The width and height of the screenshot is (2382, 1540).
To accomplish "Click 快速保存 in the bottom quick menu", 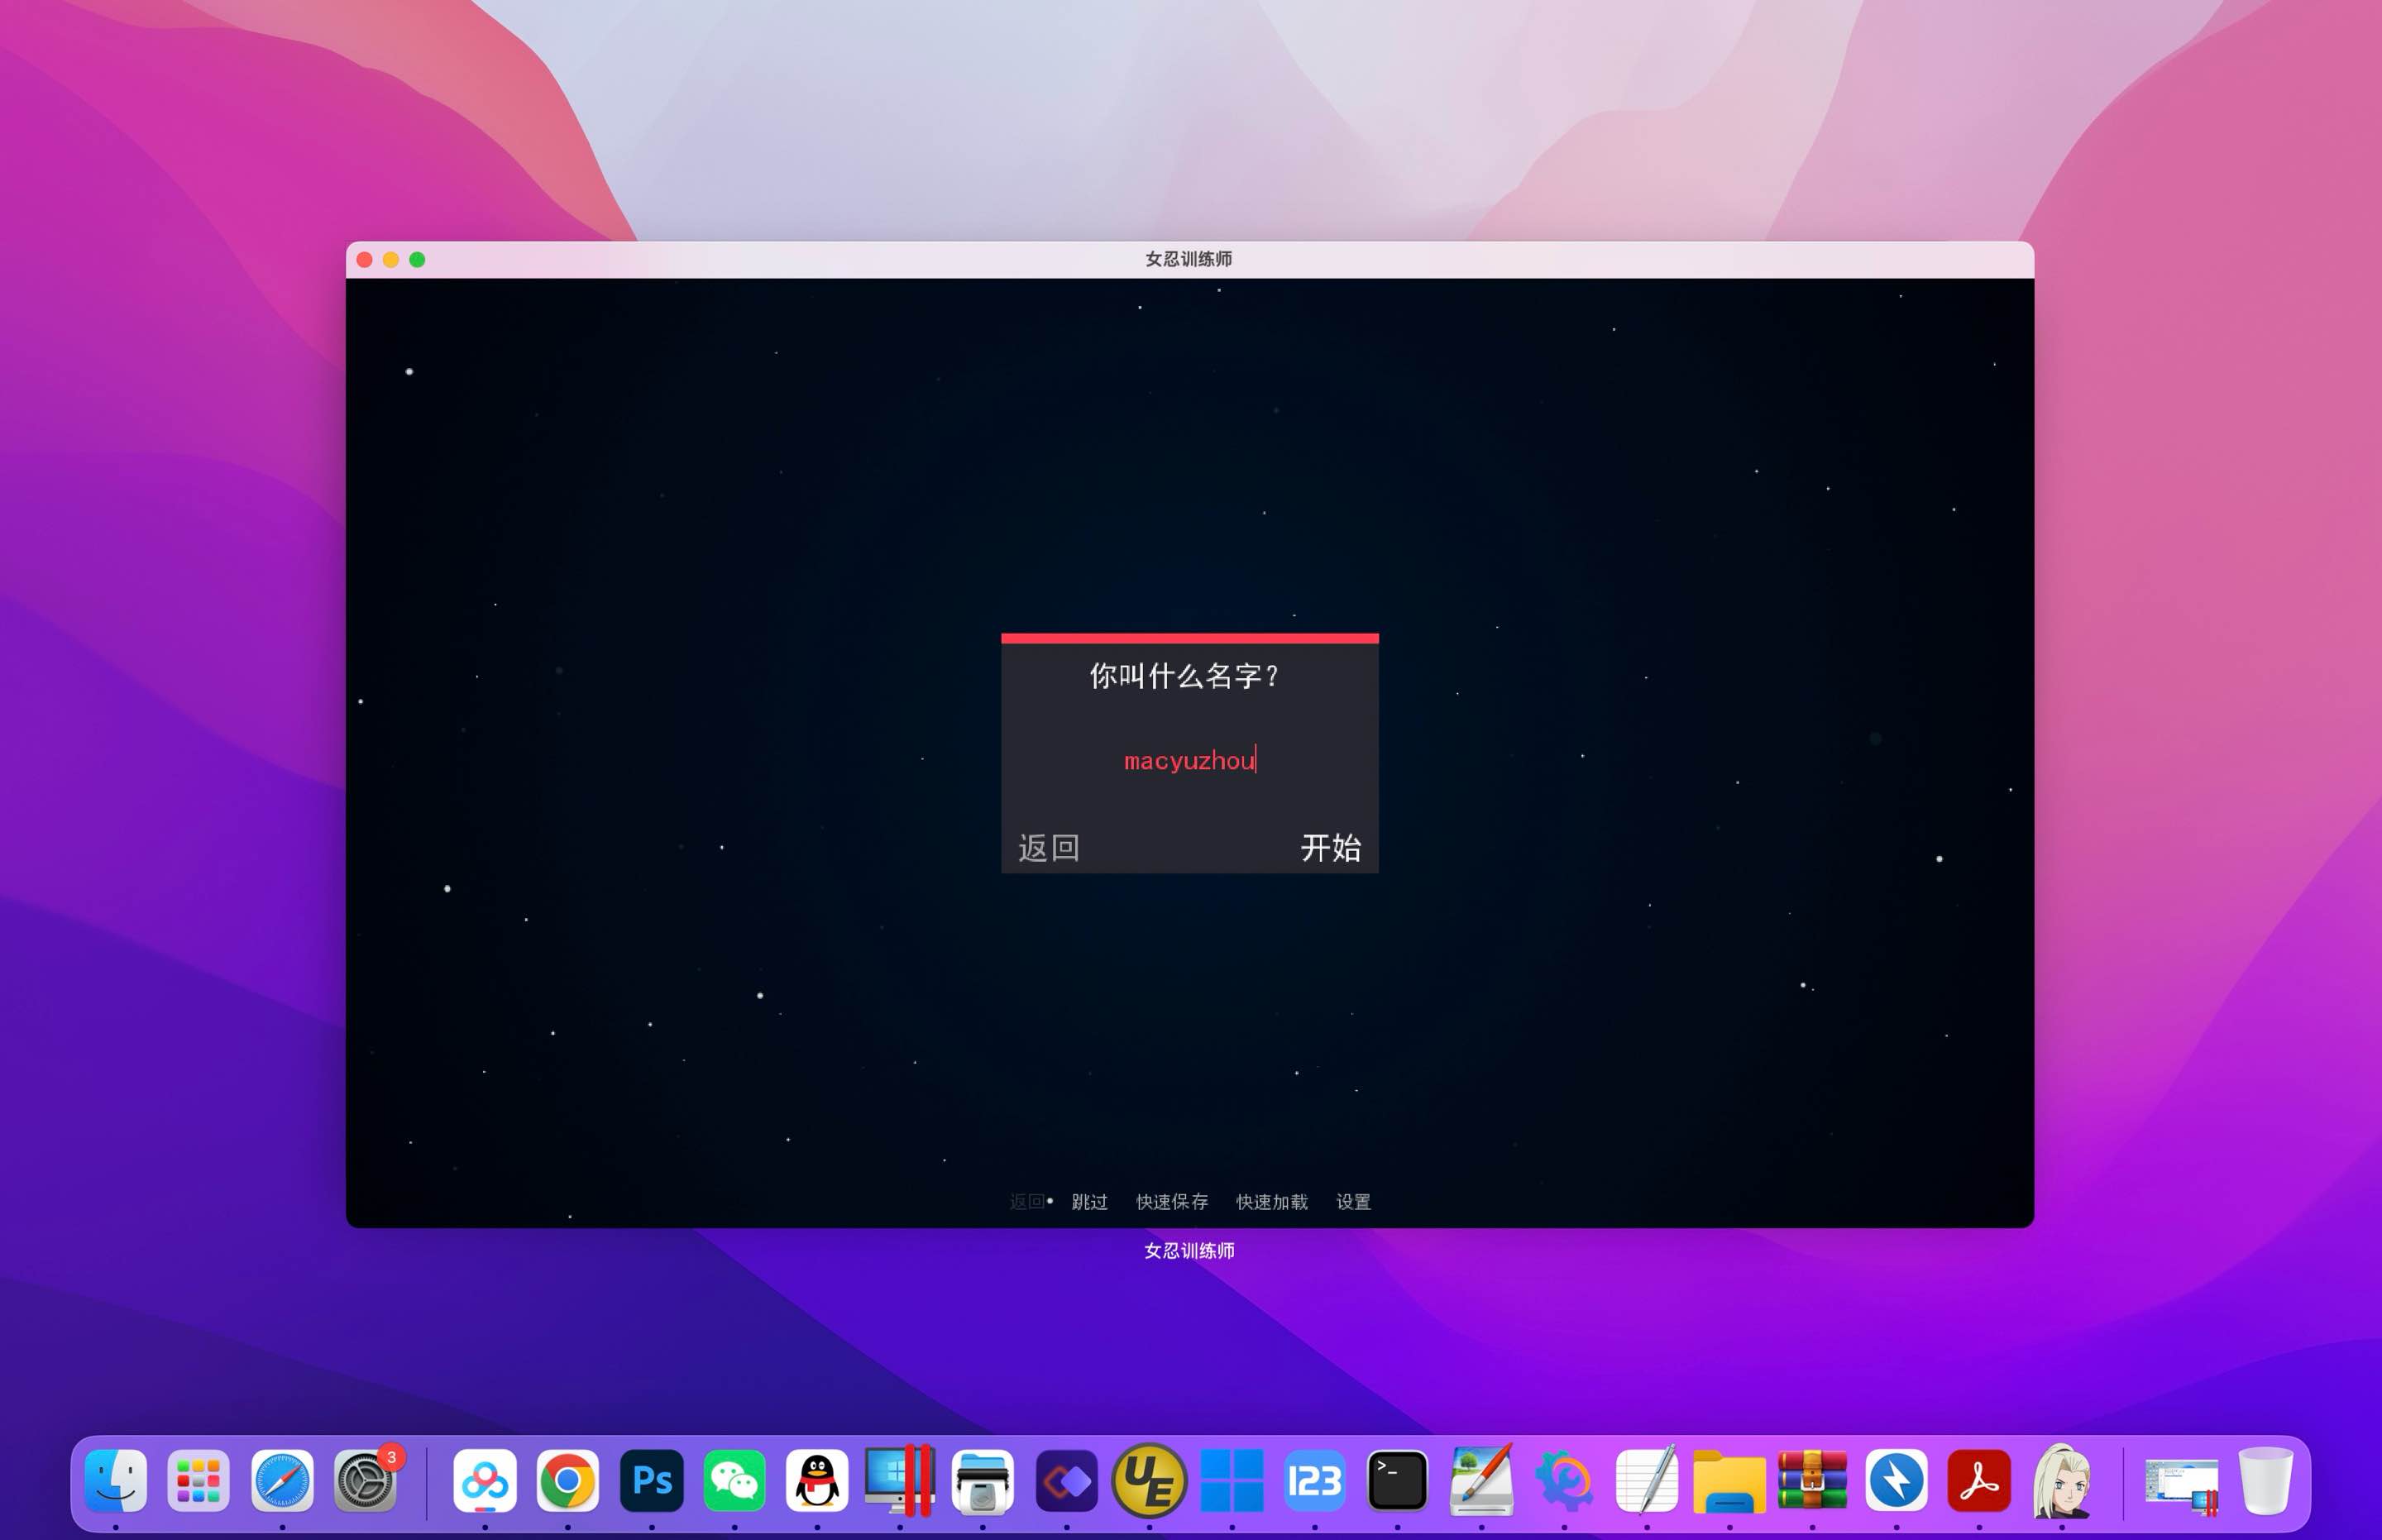I will click(x=1172, y=1201).
